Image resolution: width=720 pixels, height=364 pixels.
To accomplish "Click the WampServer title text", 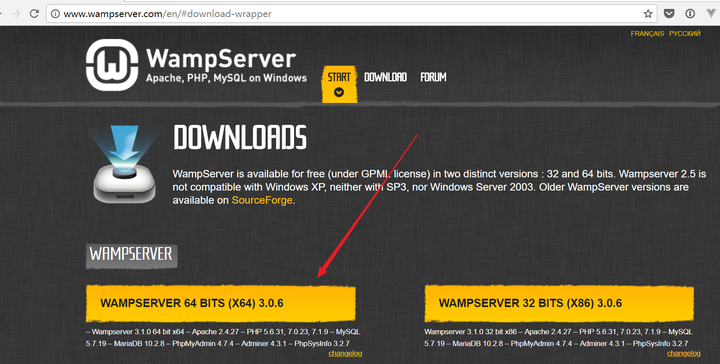I will tap(221, 59).
